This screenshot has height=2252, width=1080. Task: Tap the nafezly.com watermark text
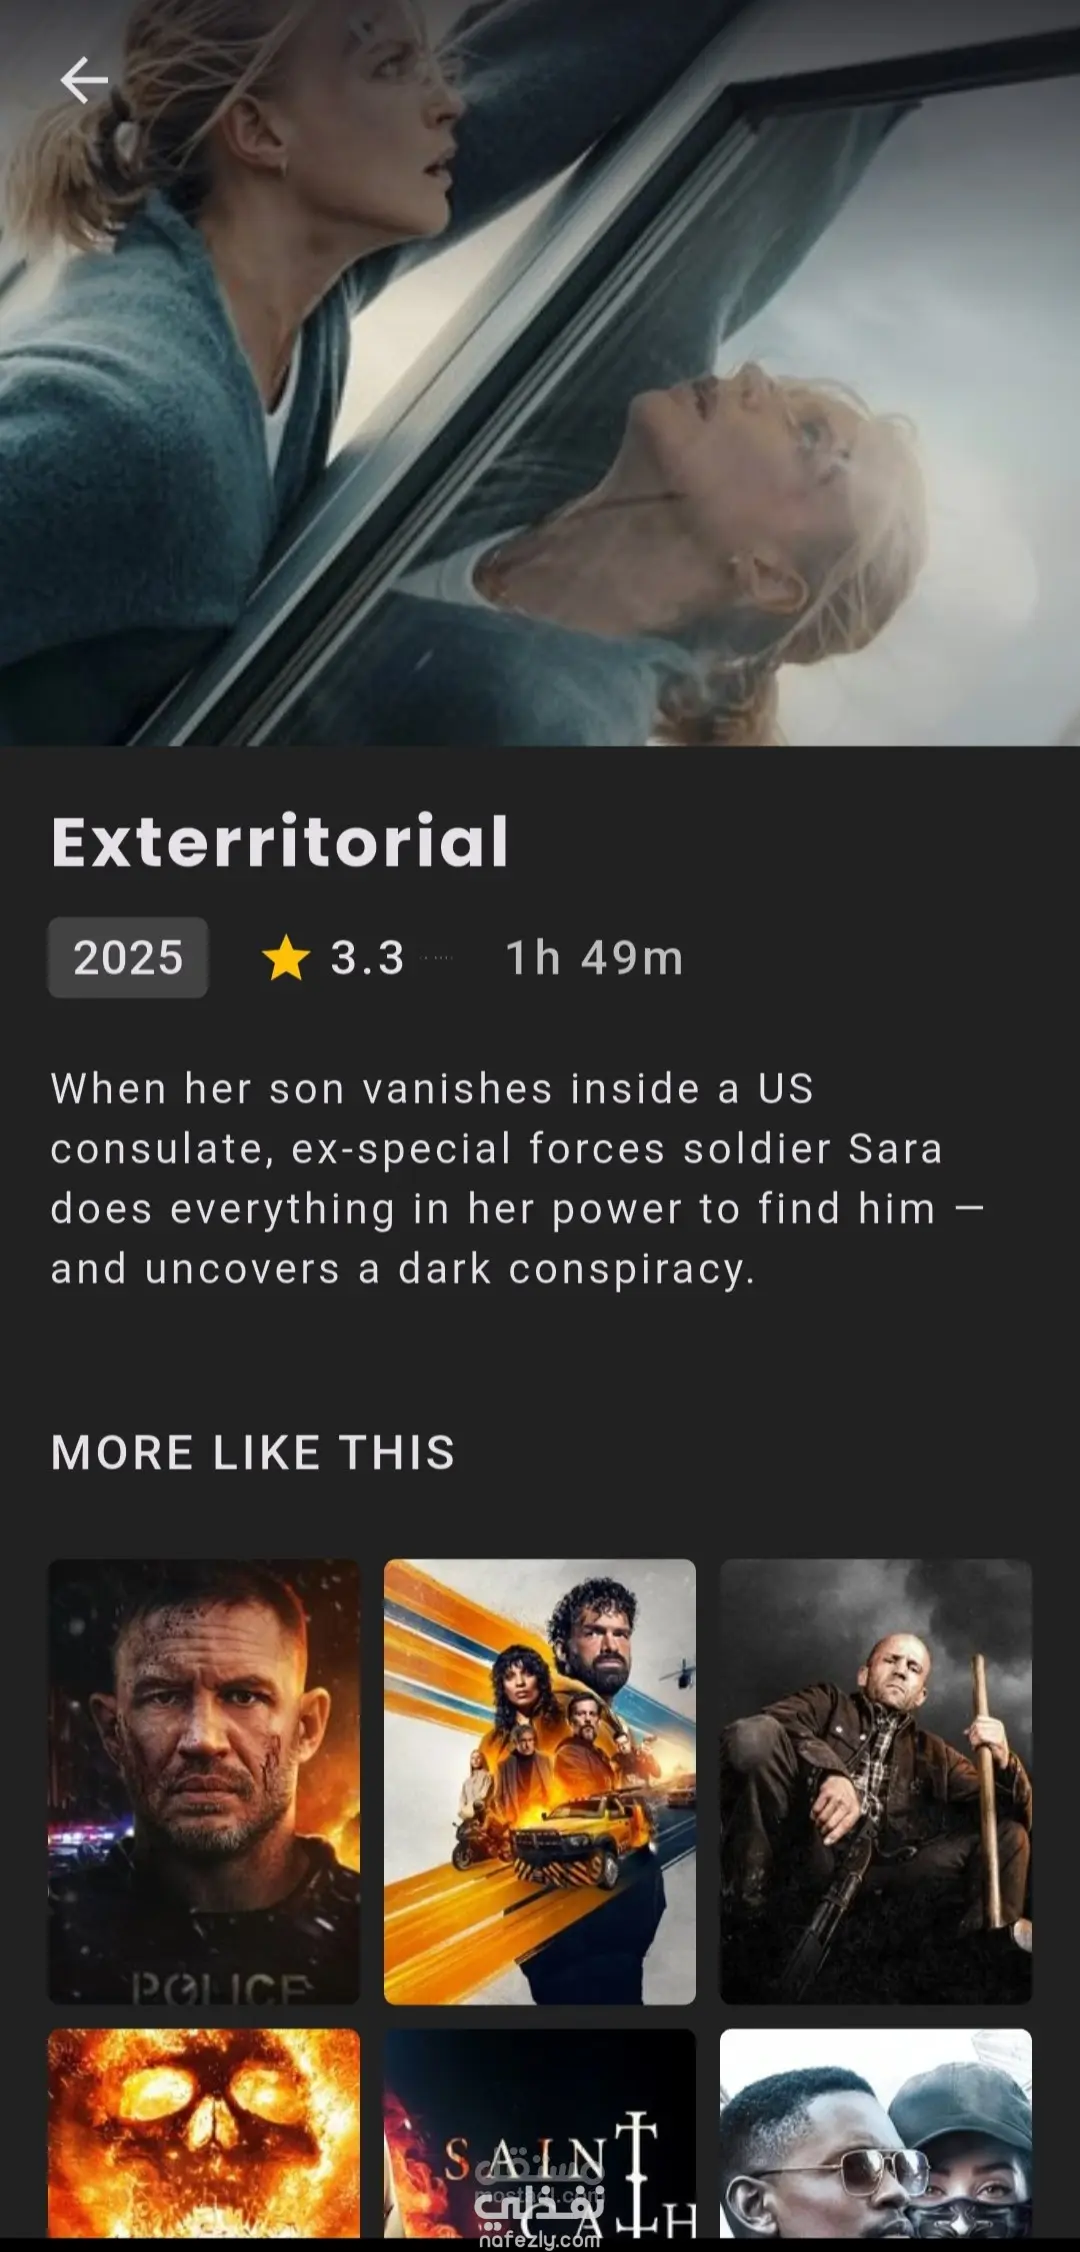click(x=540, y=2240)
